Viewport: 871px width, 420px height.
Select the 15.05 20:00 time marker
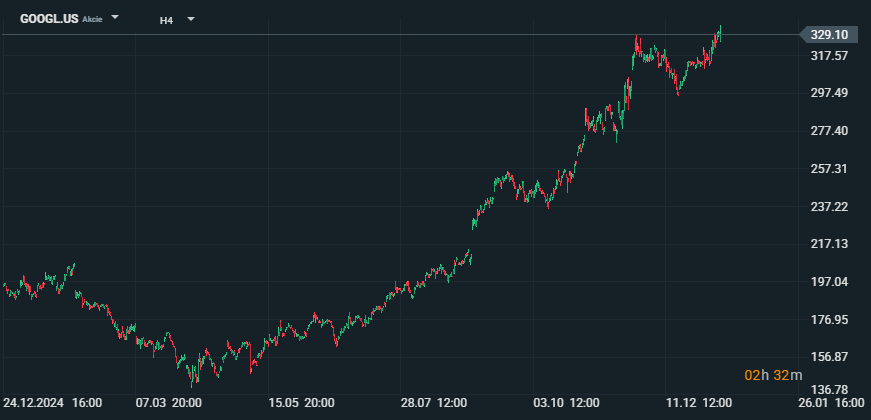(x=301, y=403)
